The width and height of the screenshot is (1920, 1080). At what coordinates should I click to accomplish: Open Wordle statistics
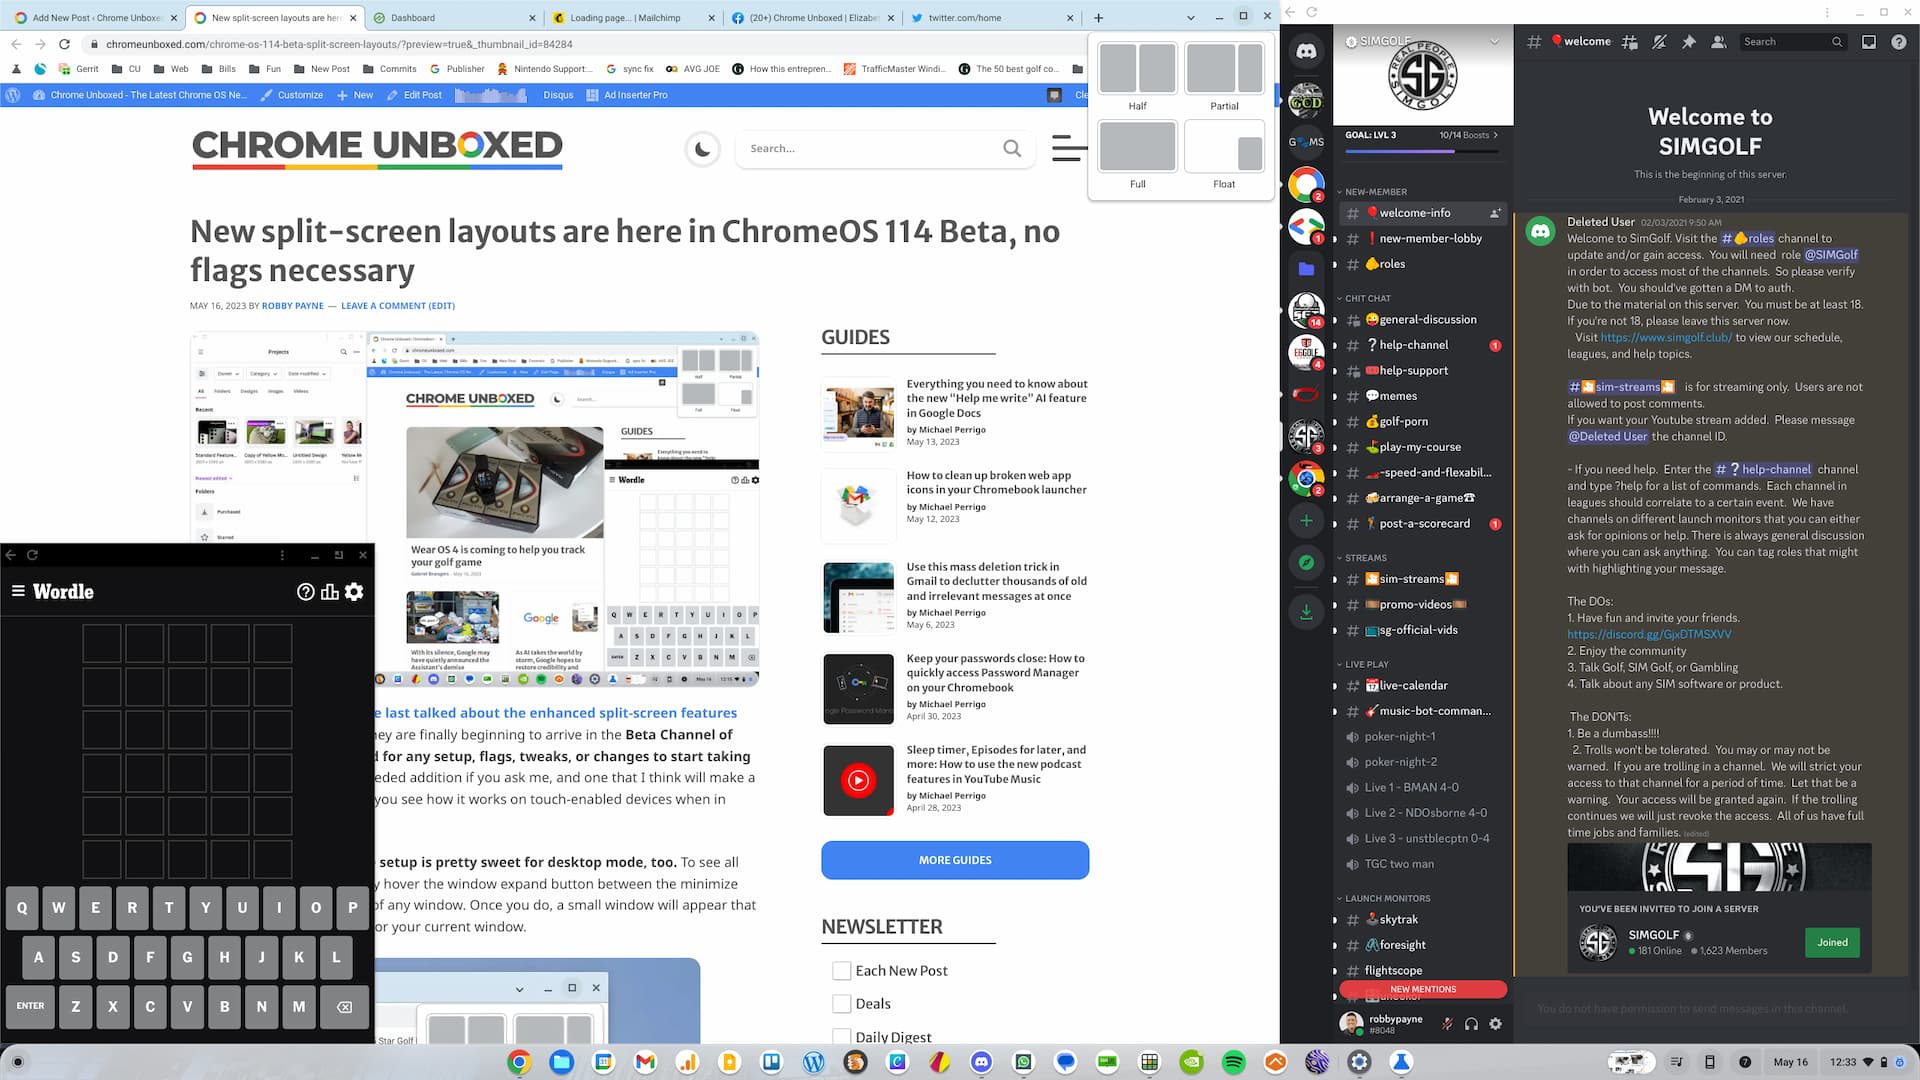coord(329,592)
